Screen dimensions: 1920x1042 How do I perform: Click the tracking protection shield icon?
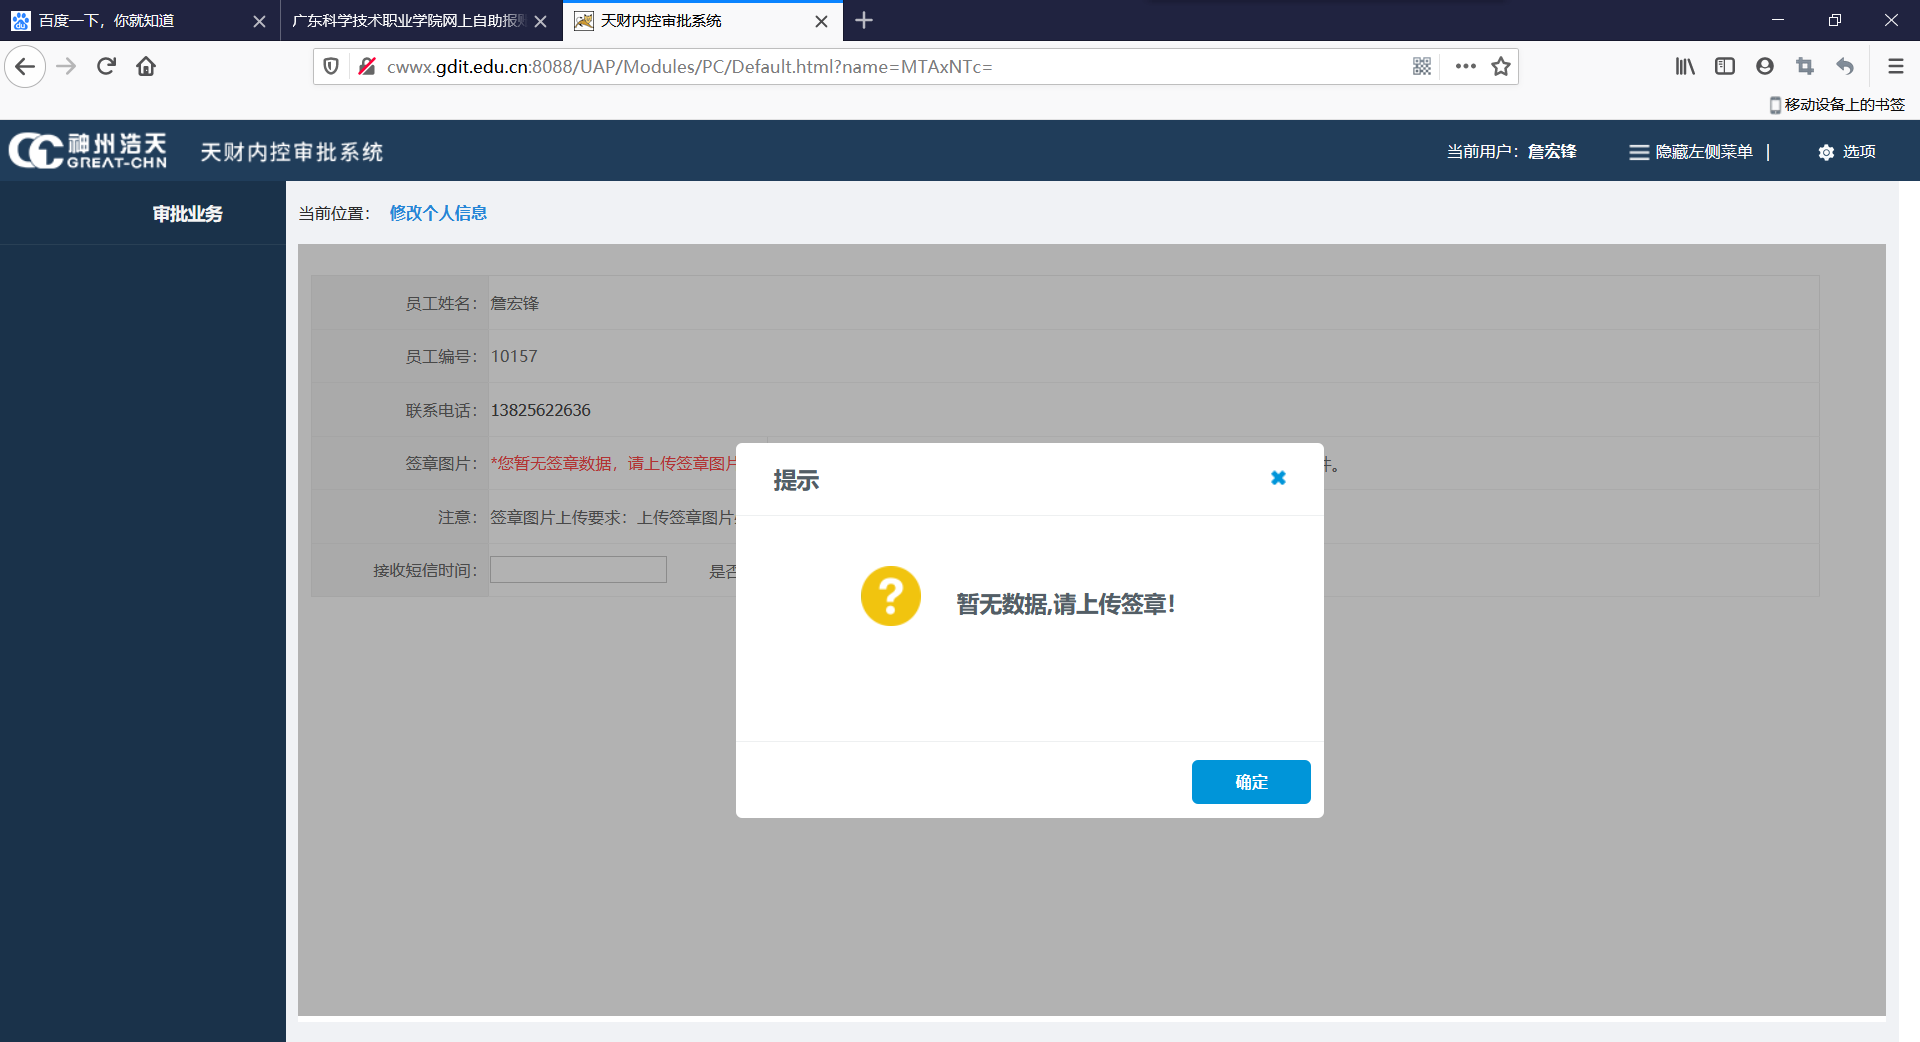[331, 67]
